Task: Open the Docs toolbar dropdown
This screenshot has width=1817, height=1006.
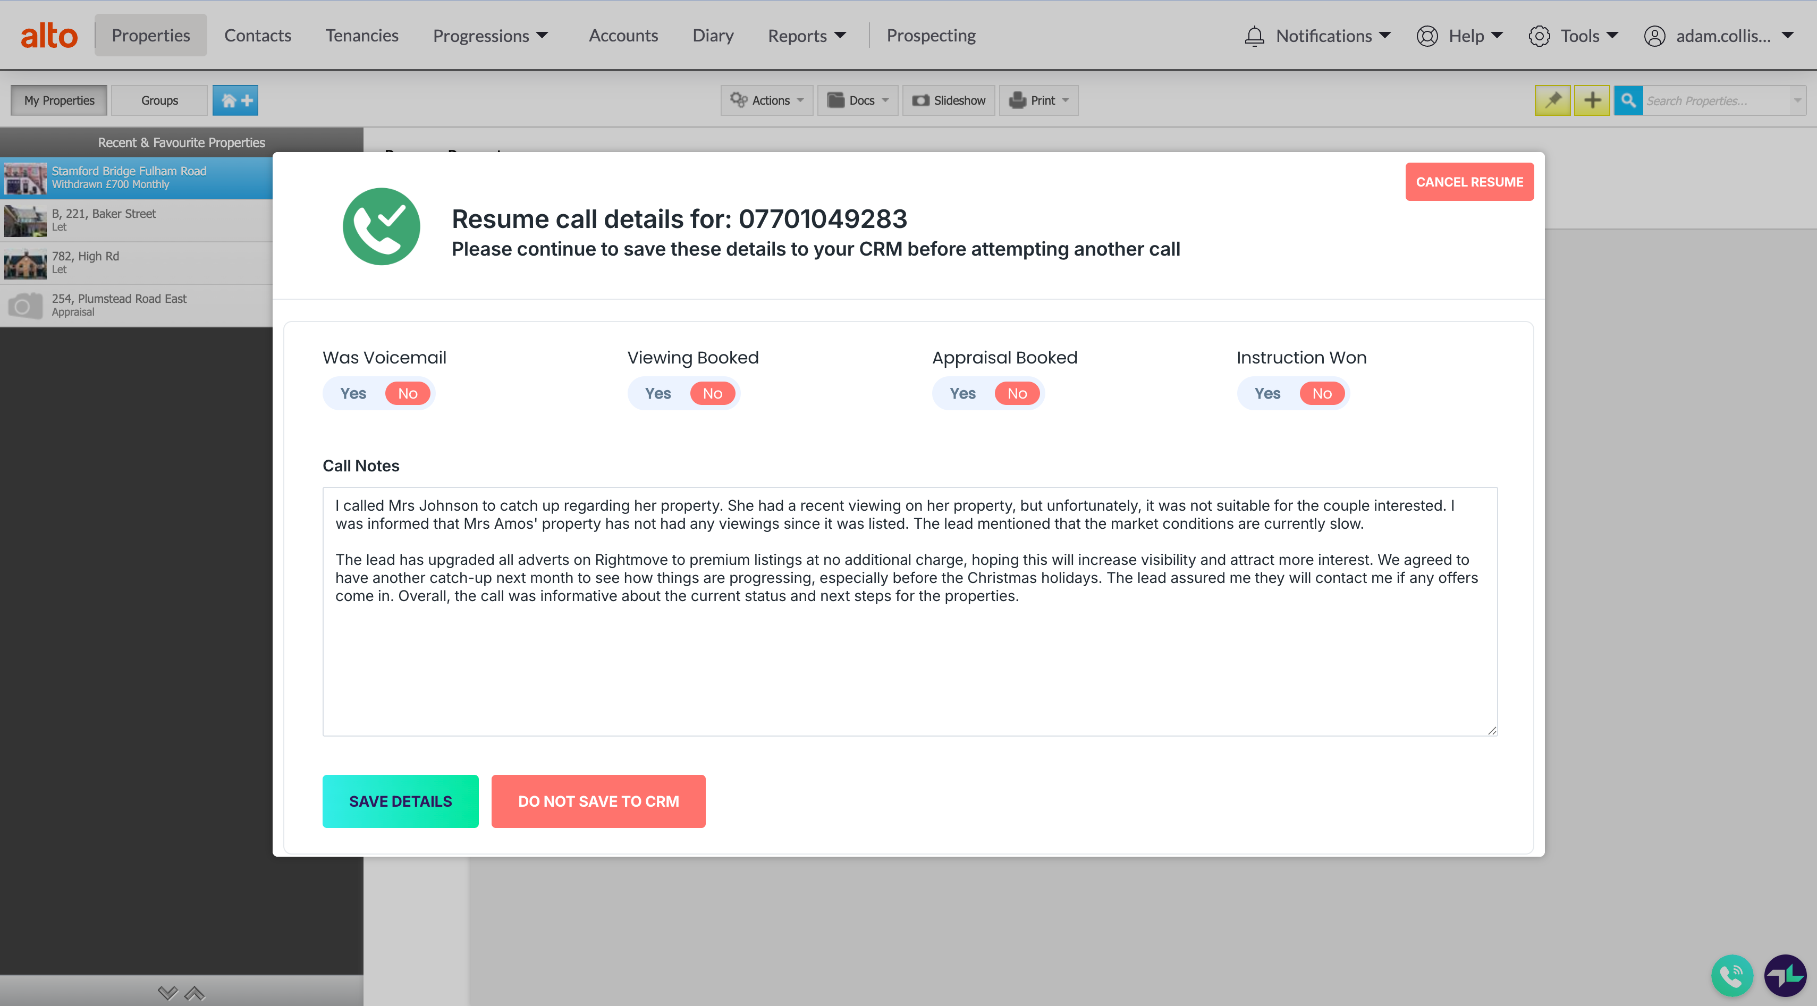Action: coord(858,100)
